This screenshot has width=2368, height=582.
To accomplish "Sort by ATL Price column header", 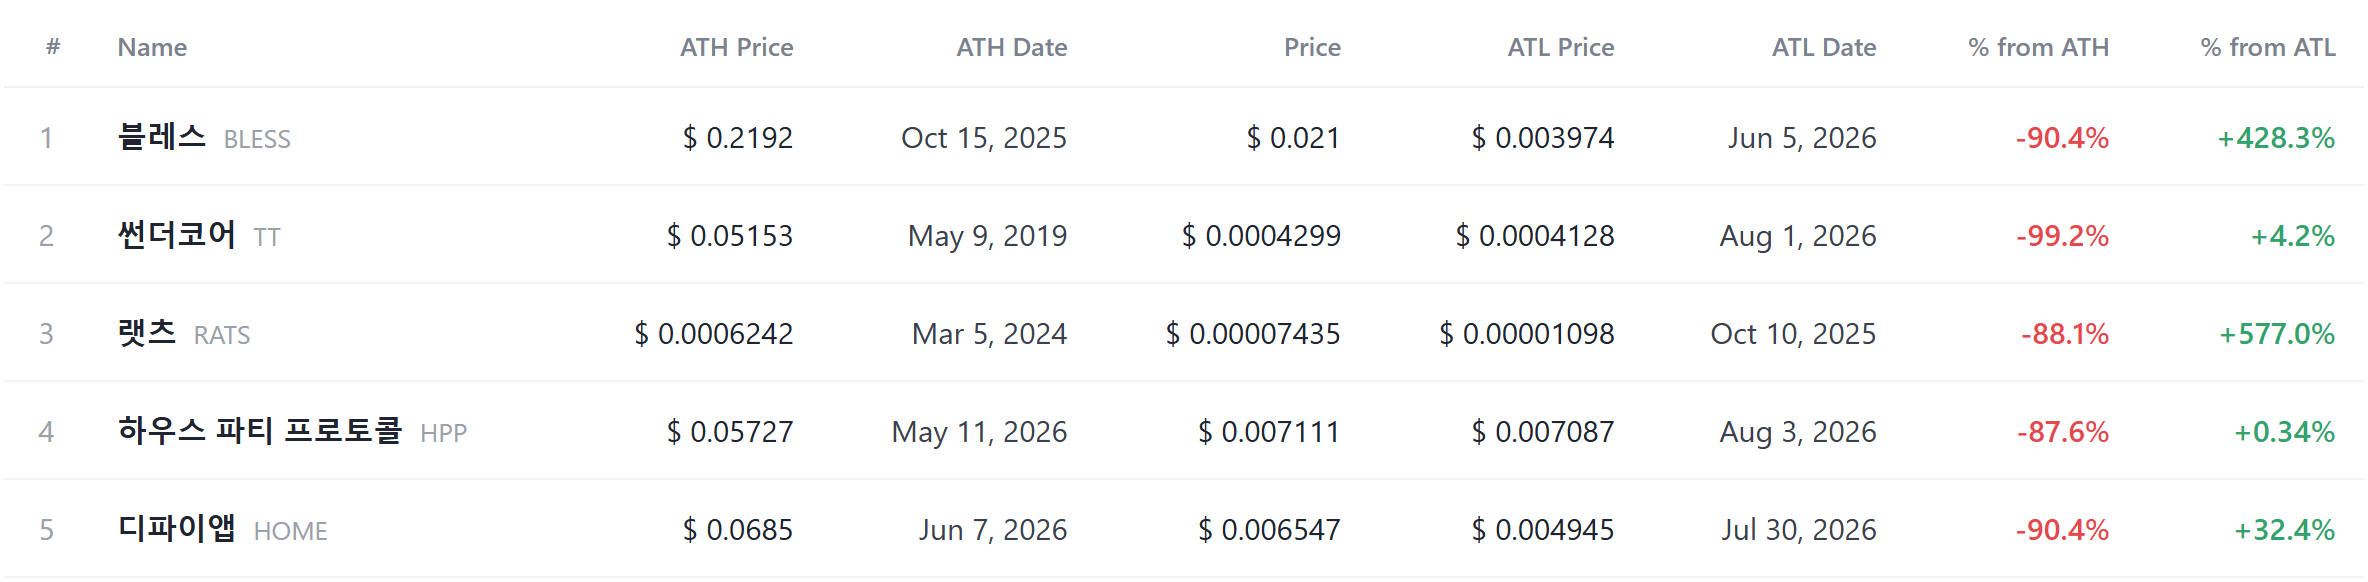I will pos(1560,47).
